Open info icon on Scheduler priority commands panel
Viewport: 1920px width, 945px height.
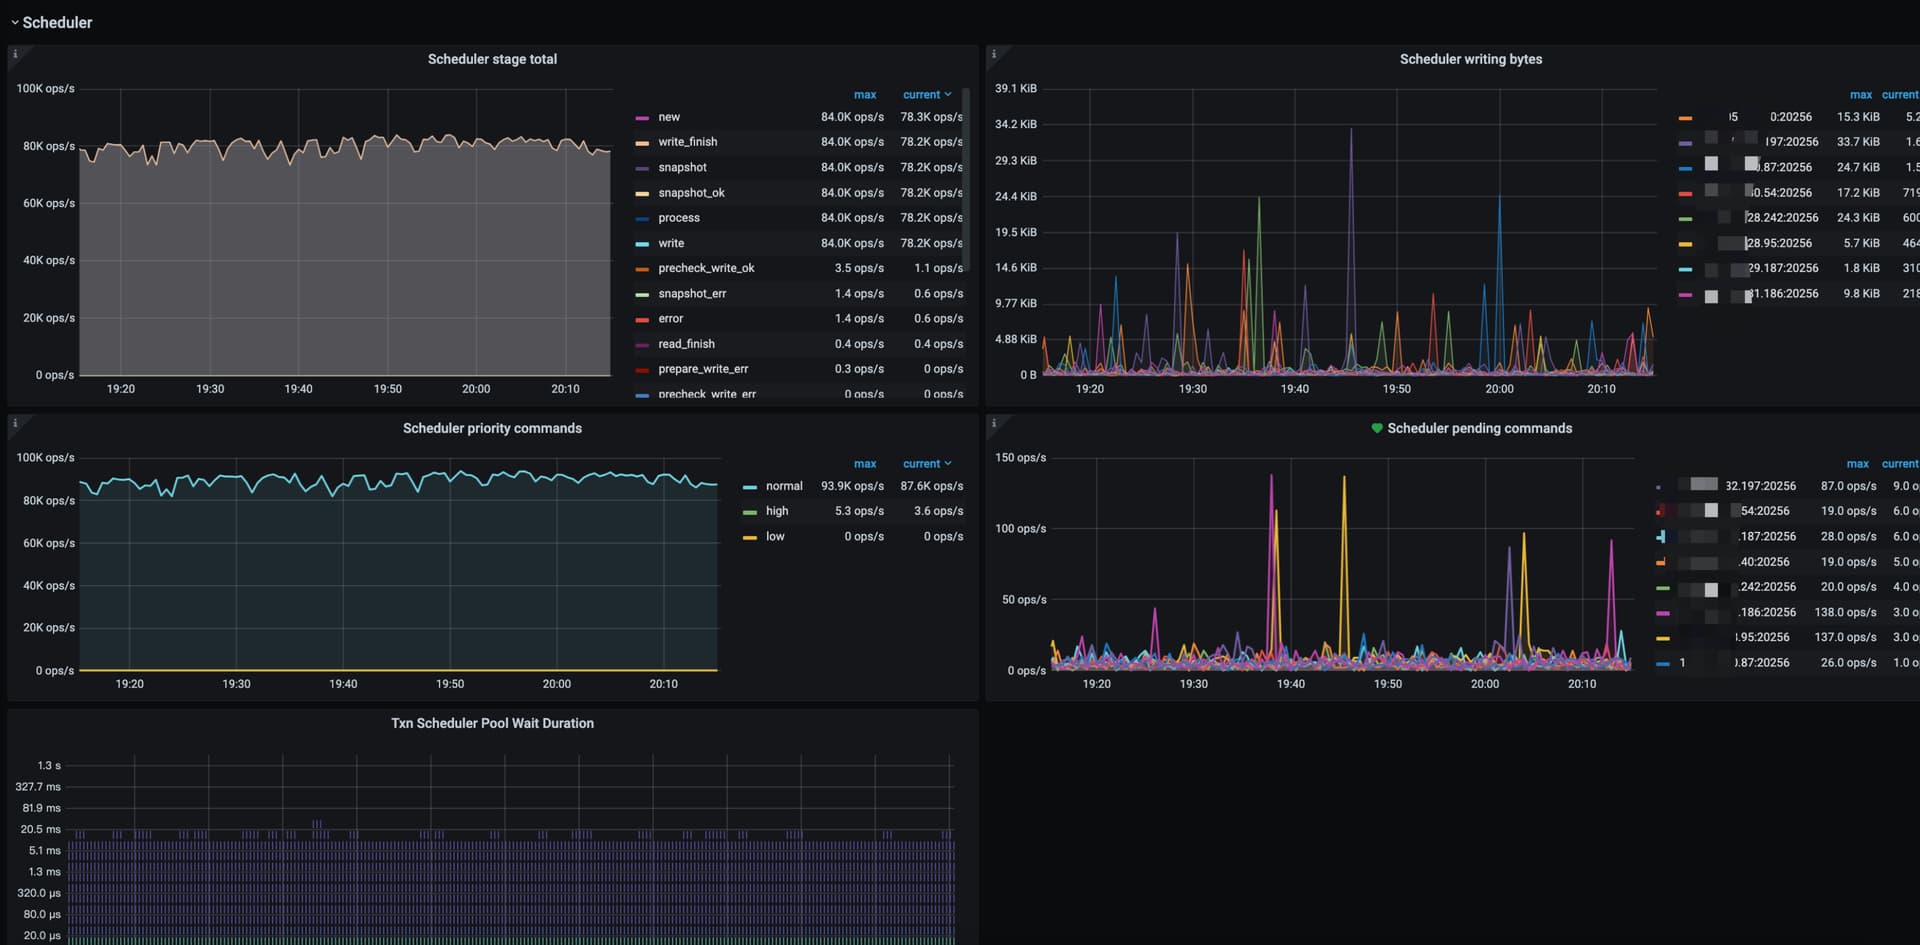(15, 423)
